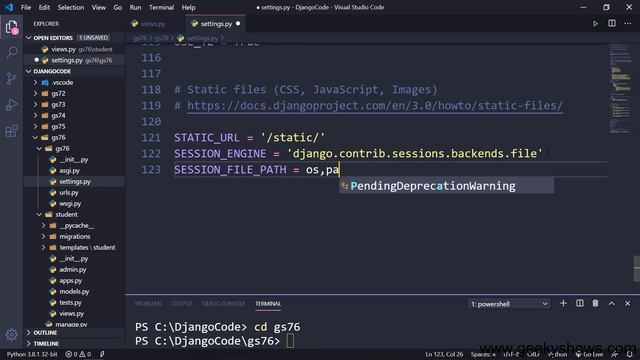Create a new terminal with plus icon

[563, 303]
